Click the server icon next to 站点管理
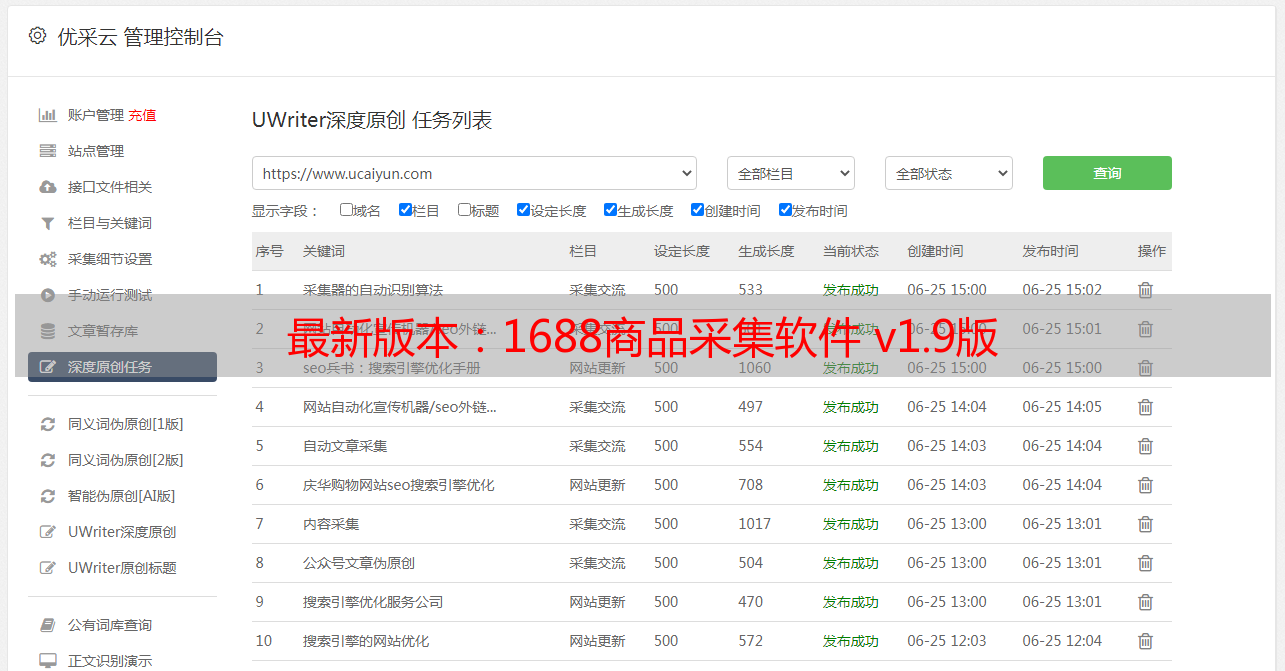 (47, 151)
